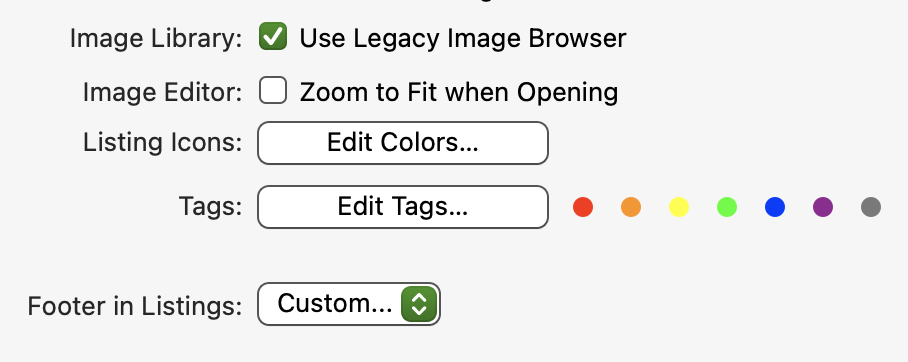Open the Footer in Listings Custom dropdown
The height and width of the screenshot is (362, 908).
coord(349,304)
